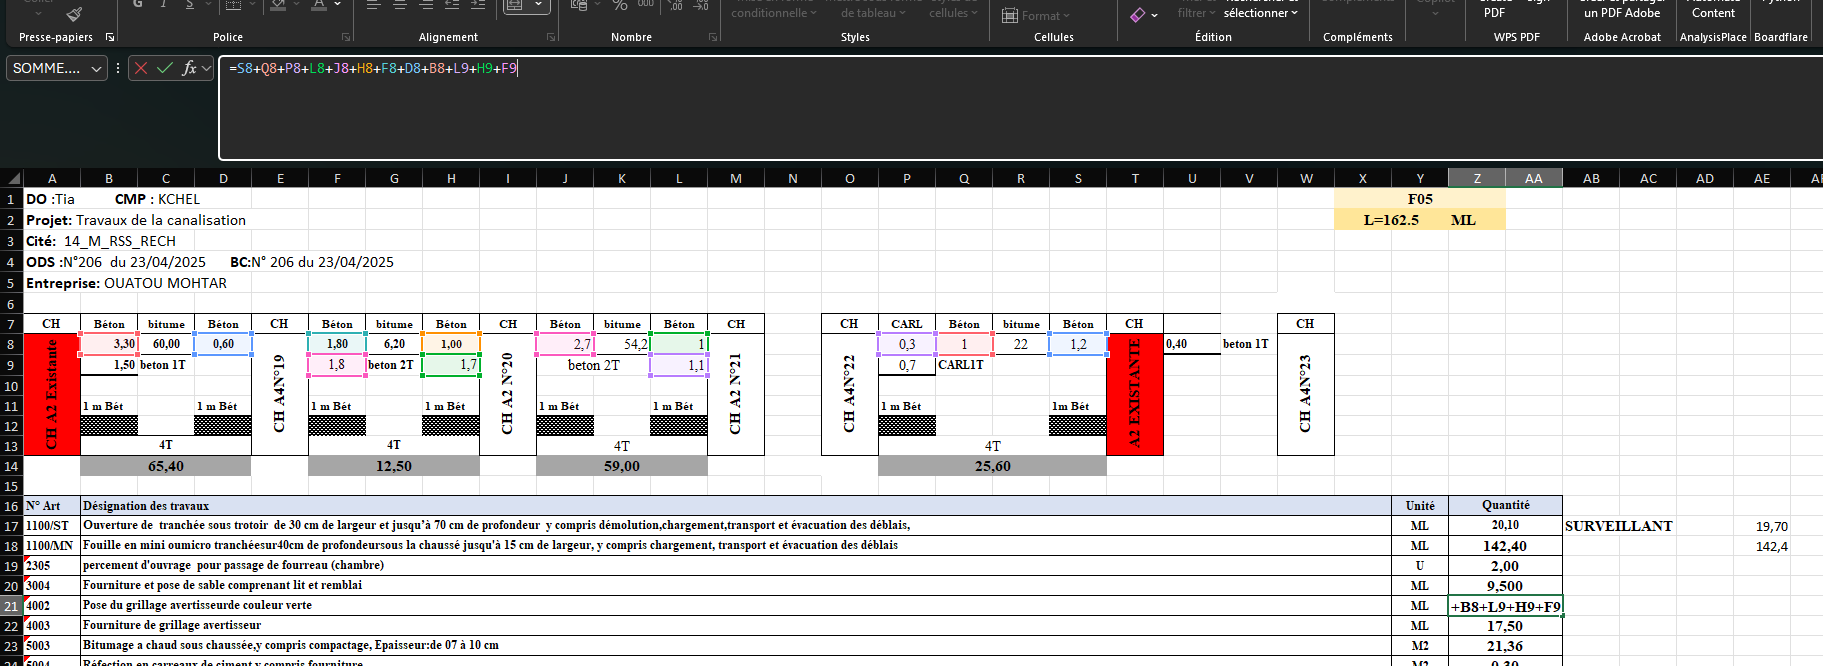Expand the Rechercher et sélectionner menu

coord(1260,13)
